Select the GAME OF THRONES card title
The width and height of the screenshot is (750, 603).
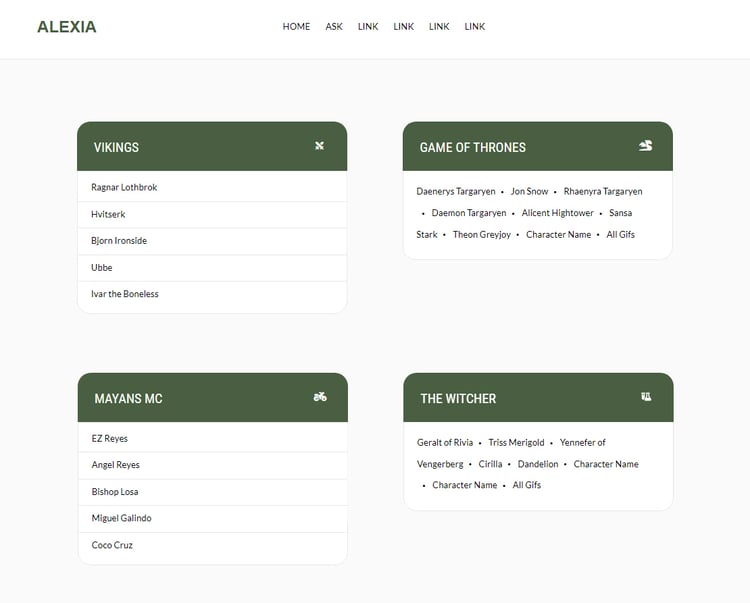473,147
